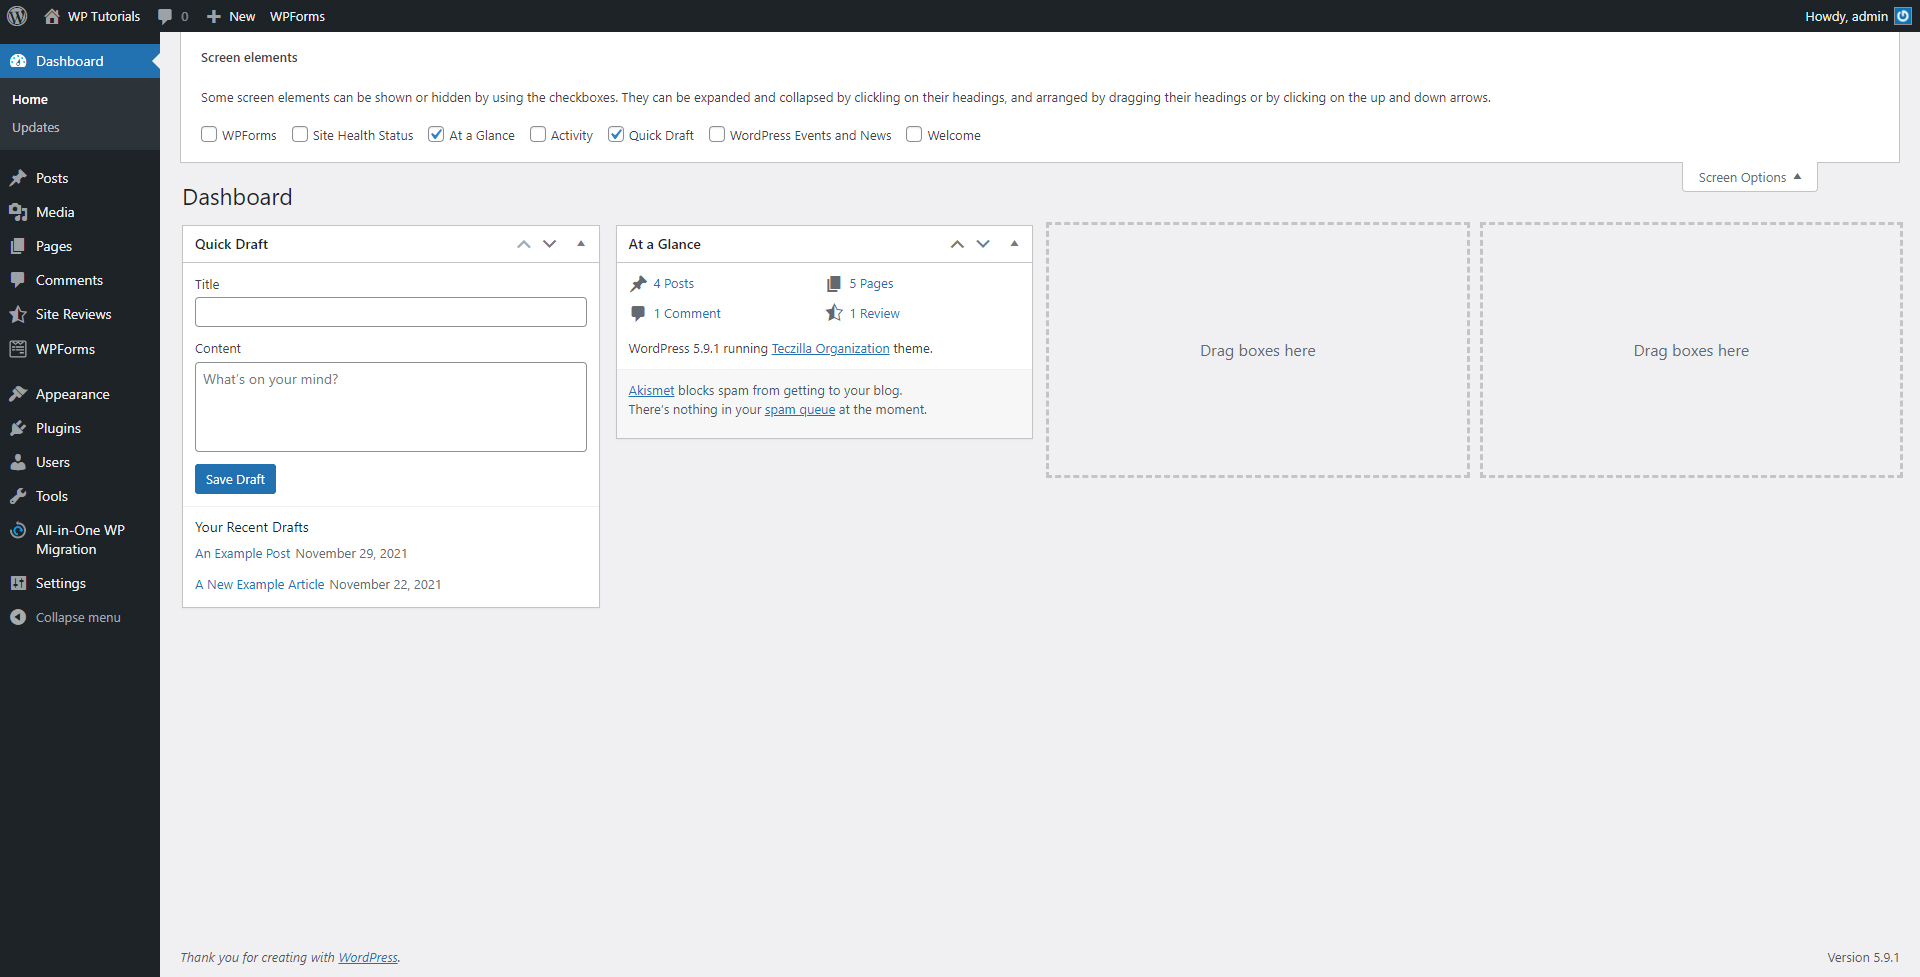Click the Appearance paintbrush icon in sidebar
Screen dimensions: 1920x977
pyautogui.click(x=18, y=394)
